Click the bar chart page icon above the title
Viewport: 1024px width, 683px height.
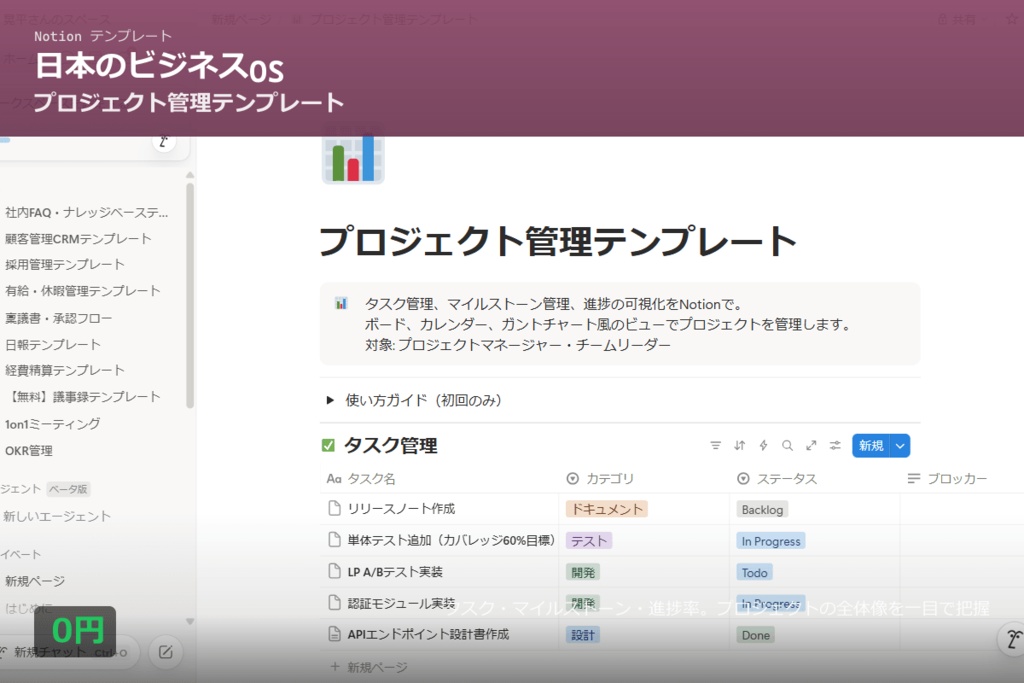(x=352, y=159)
